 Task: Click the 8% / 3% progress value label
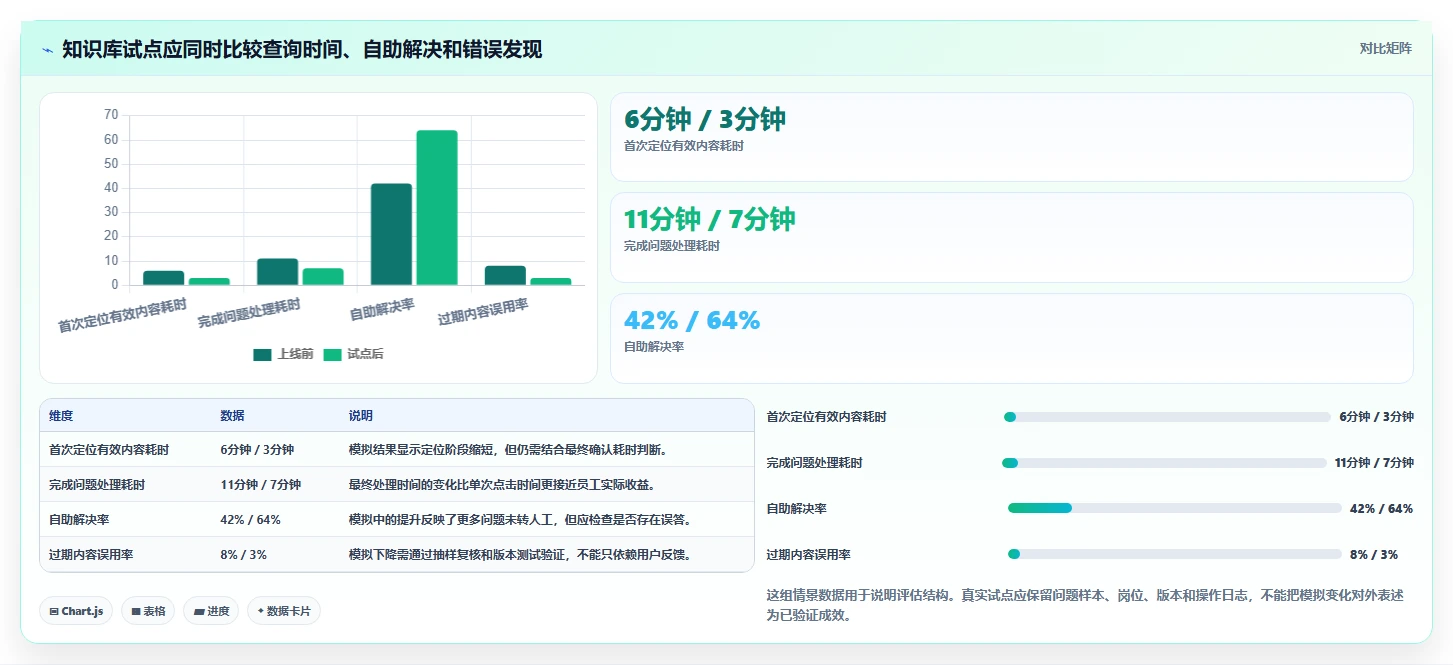(x=1374, y=554)
